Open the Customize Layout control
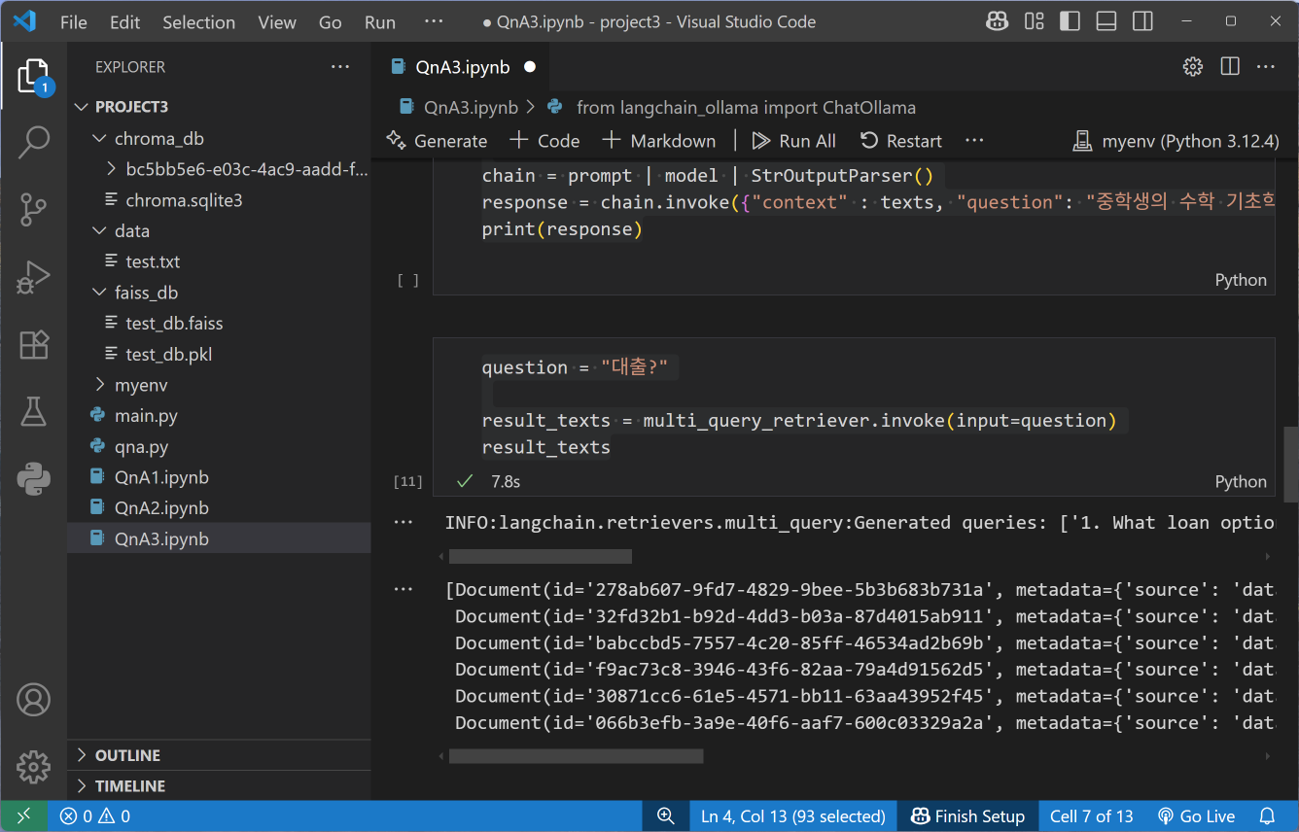Image resolution: width=1299 pixels, height=832 pixels. (x=1034, y=21)
